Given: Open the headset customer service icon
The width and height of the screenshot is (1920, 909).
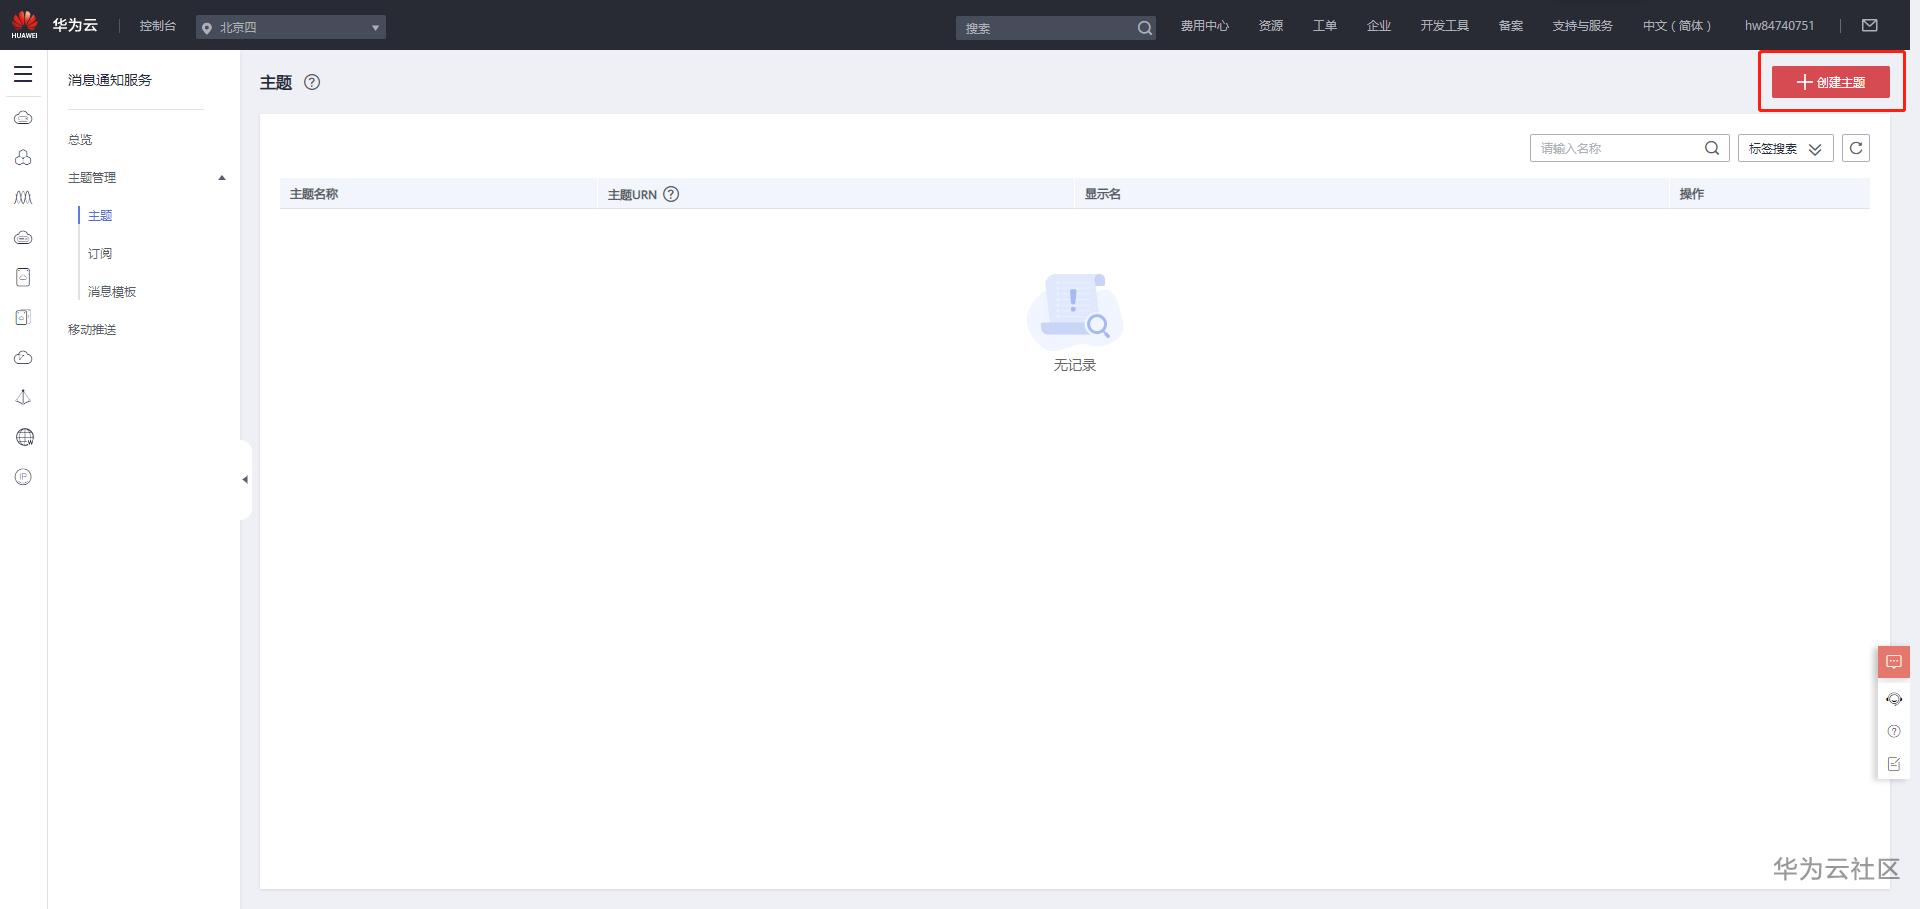Looking at the screenshot, I should point(1894,699).
